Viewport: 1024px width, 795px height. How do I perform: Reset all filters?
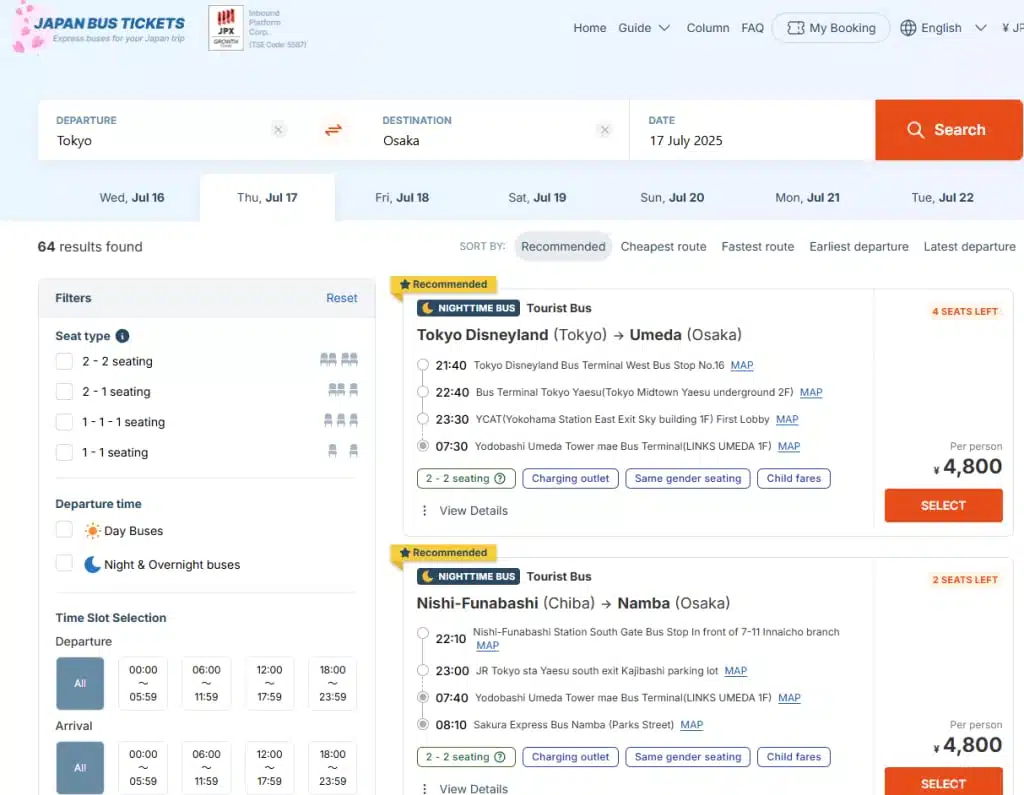[x=341, y=298]
